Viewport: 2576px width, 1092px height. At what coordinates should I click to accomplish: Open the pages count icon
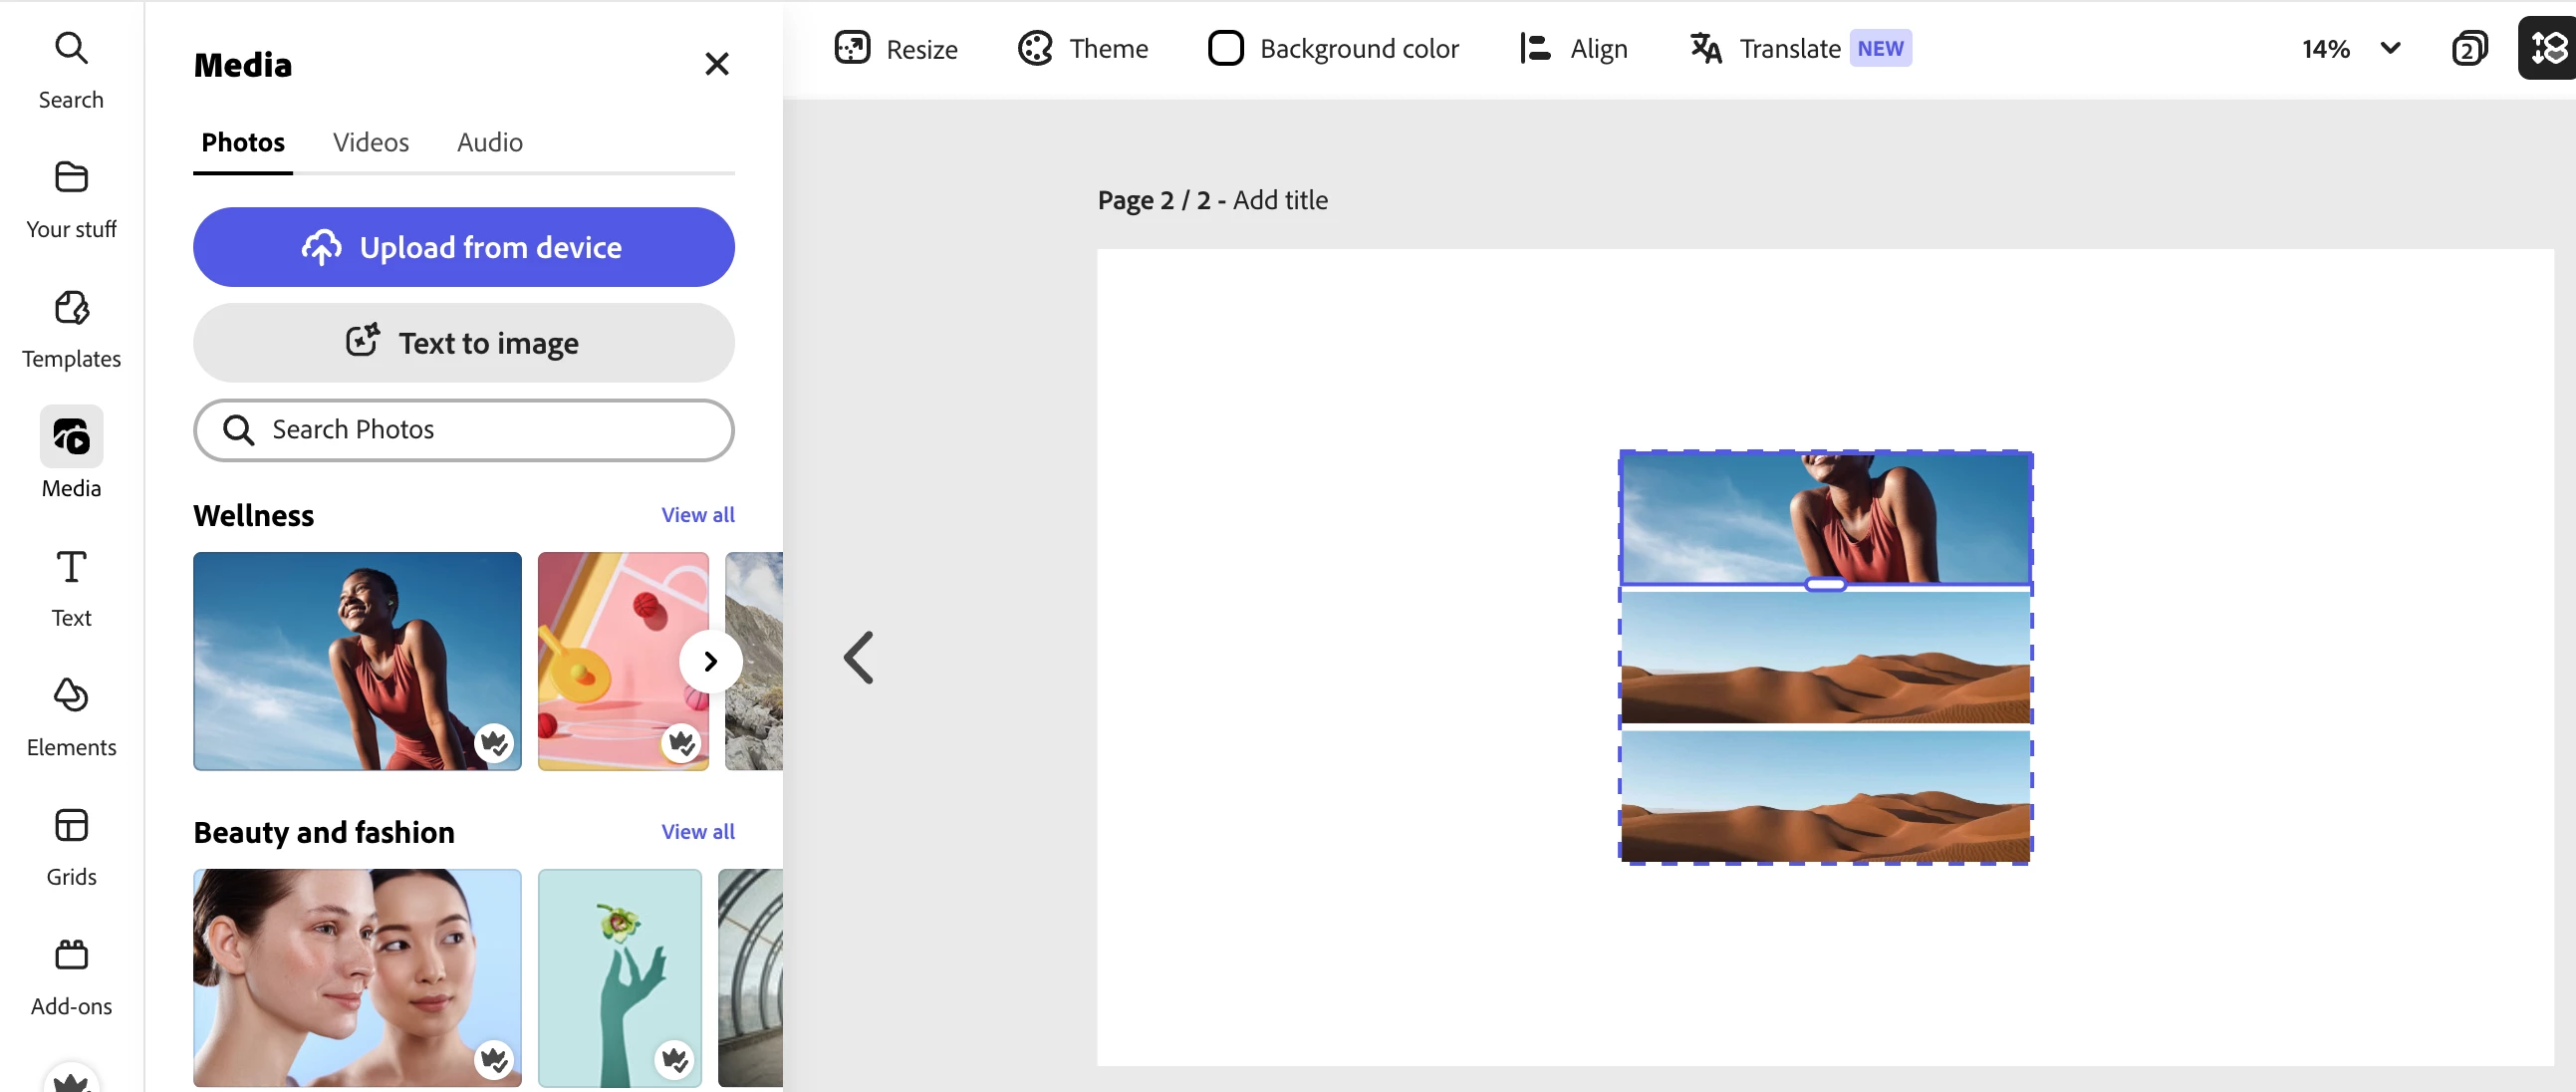tap(2468, 48)
